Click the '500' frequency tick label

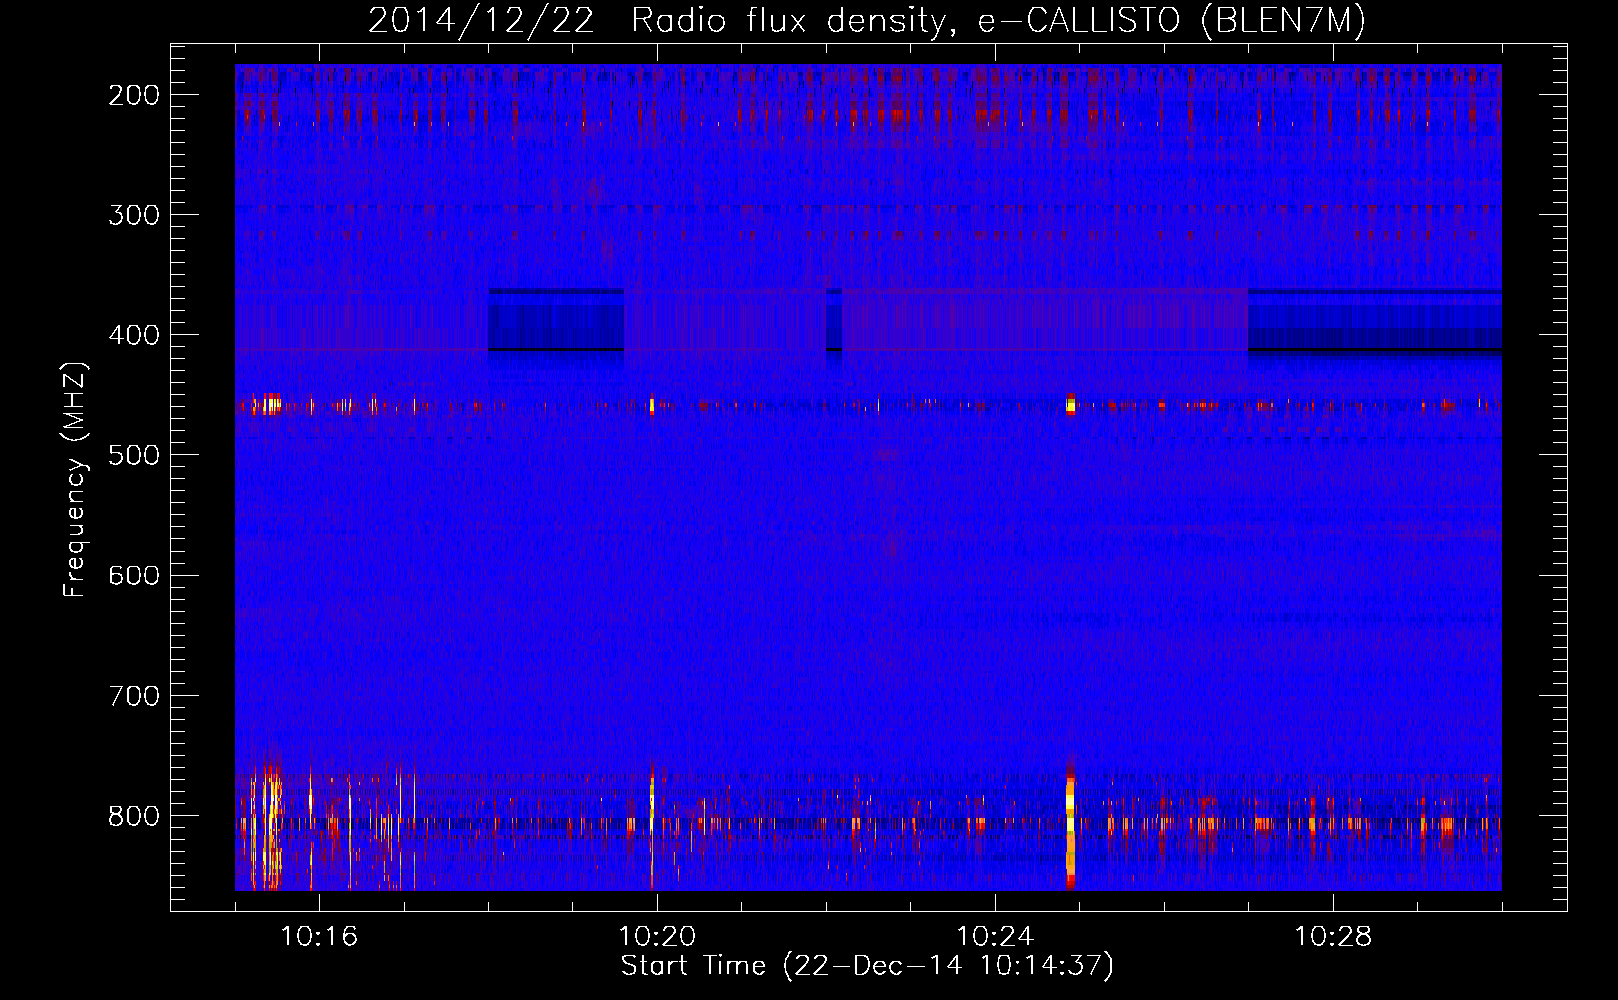(133, 455)
